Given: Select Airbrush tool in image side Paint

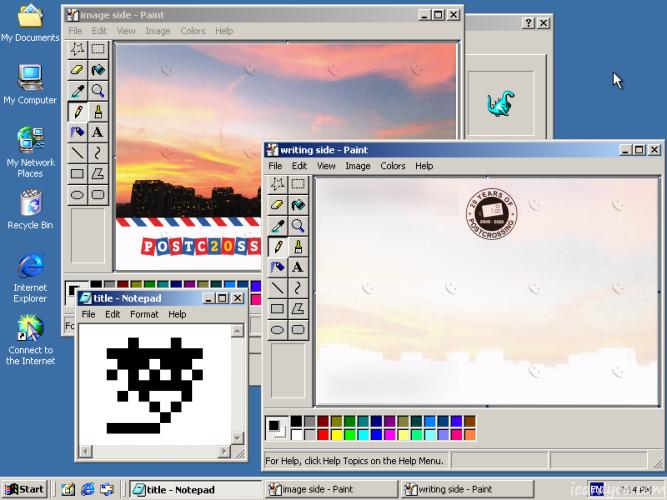Looking at the screenshot, I should (77, 132).
